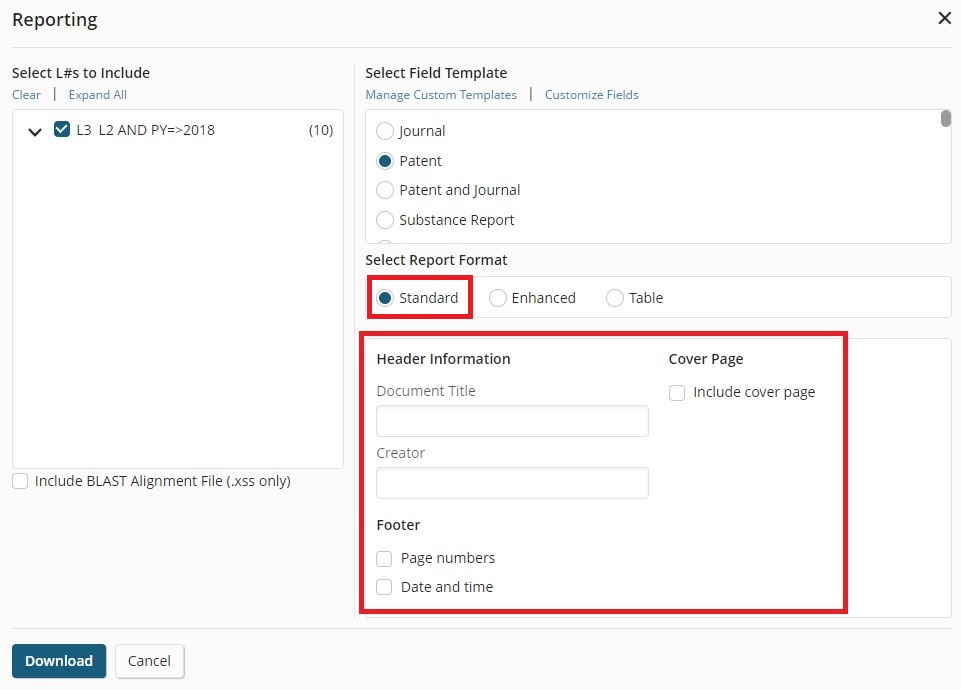Close the Reporting dialog with X icon
This screenshot has width=961, height=690.
click(x=944, y=18)
